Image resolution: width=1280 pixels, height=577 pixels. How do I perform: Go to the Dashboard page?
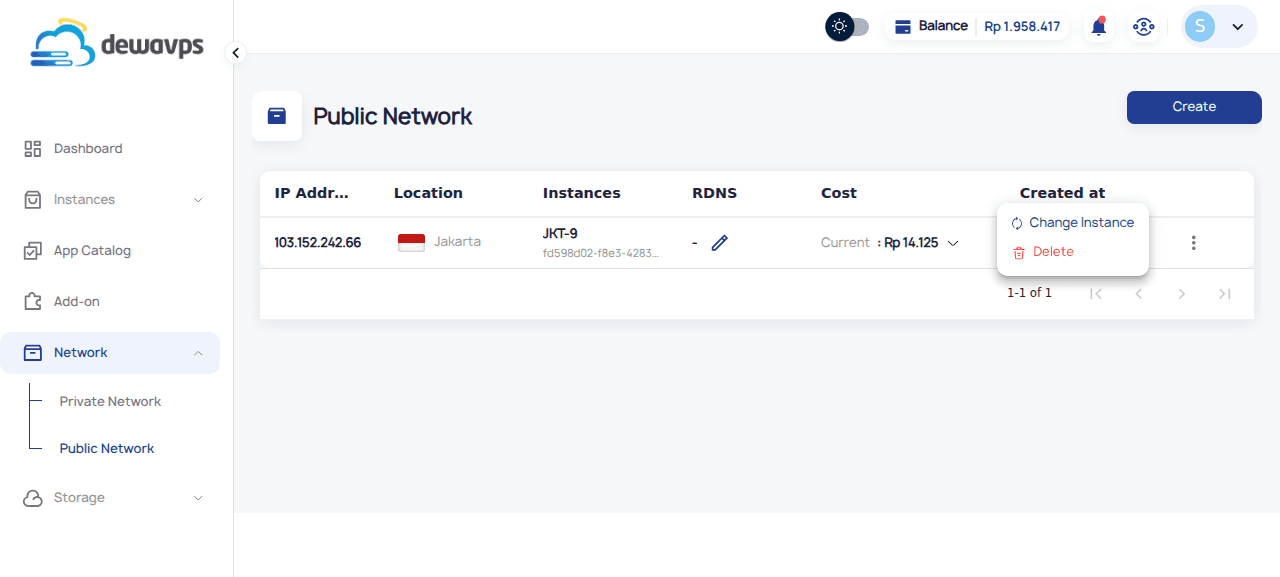click(88, 149)
